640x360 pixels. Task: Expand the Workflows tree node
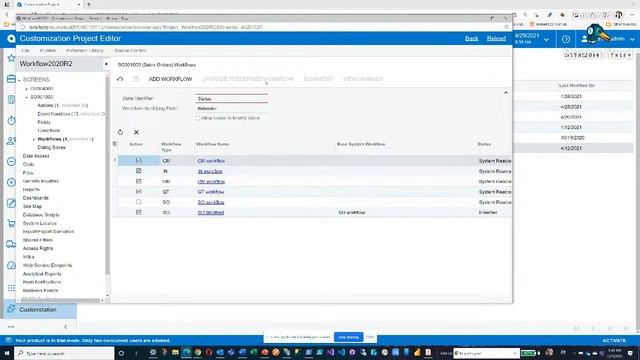tap(34, 139)
